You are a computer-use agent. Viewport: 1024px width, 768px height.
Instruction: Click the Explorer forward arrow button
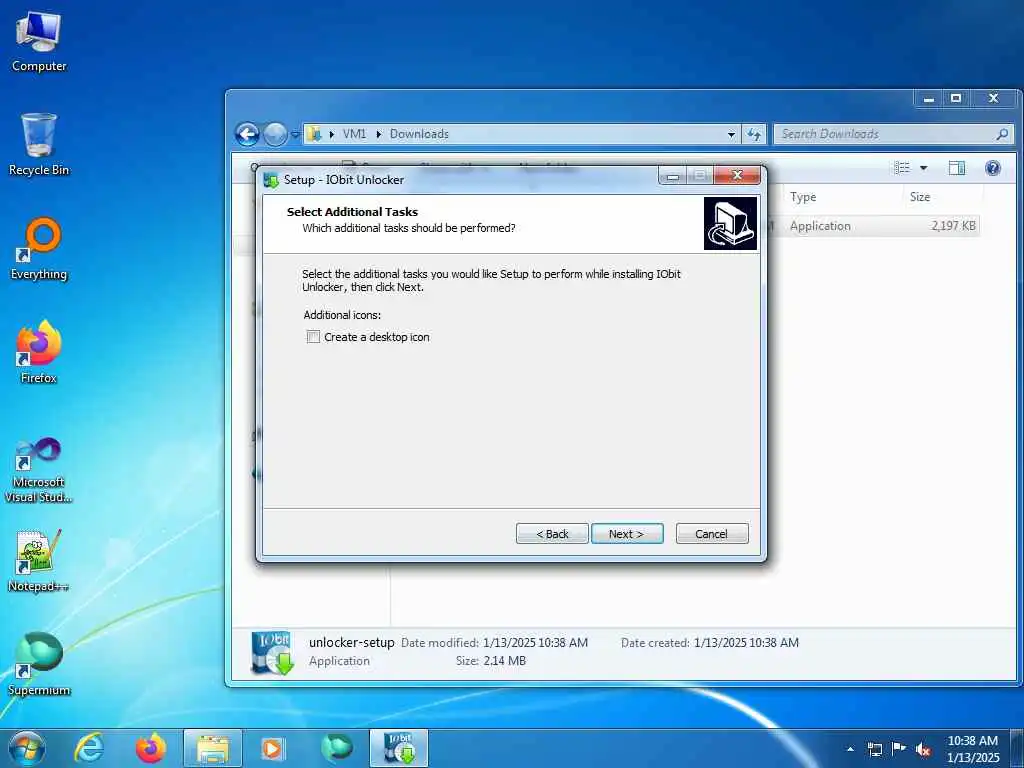tap(275, 135)
